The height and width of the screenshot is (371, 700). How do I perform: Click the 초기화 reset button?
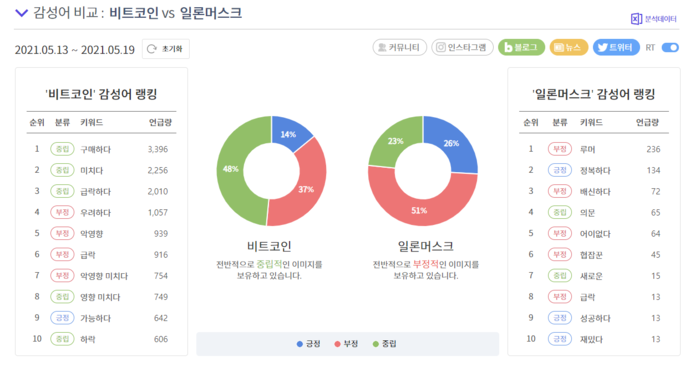pyautogui.click(x=166, y=49)
